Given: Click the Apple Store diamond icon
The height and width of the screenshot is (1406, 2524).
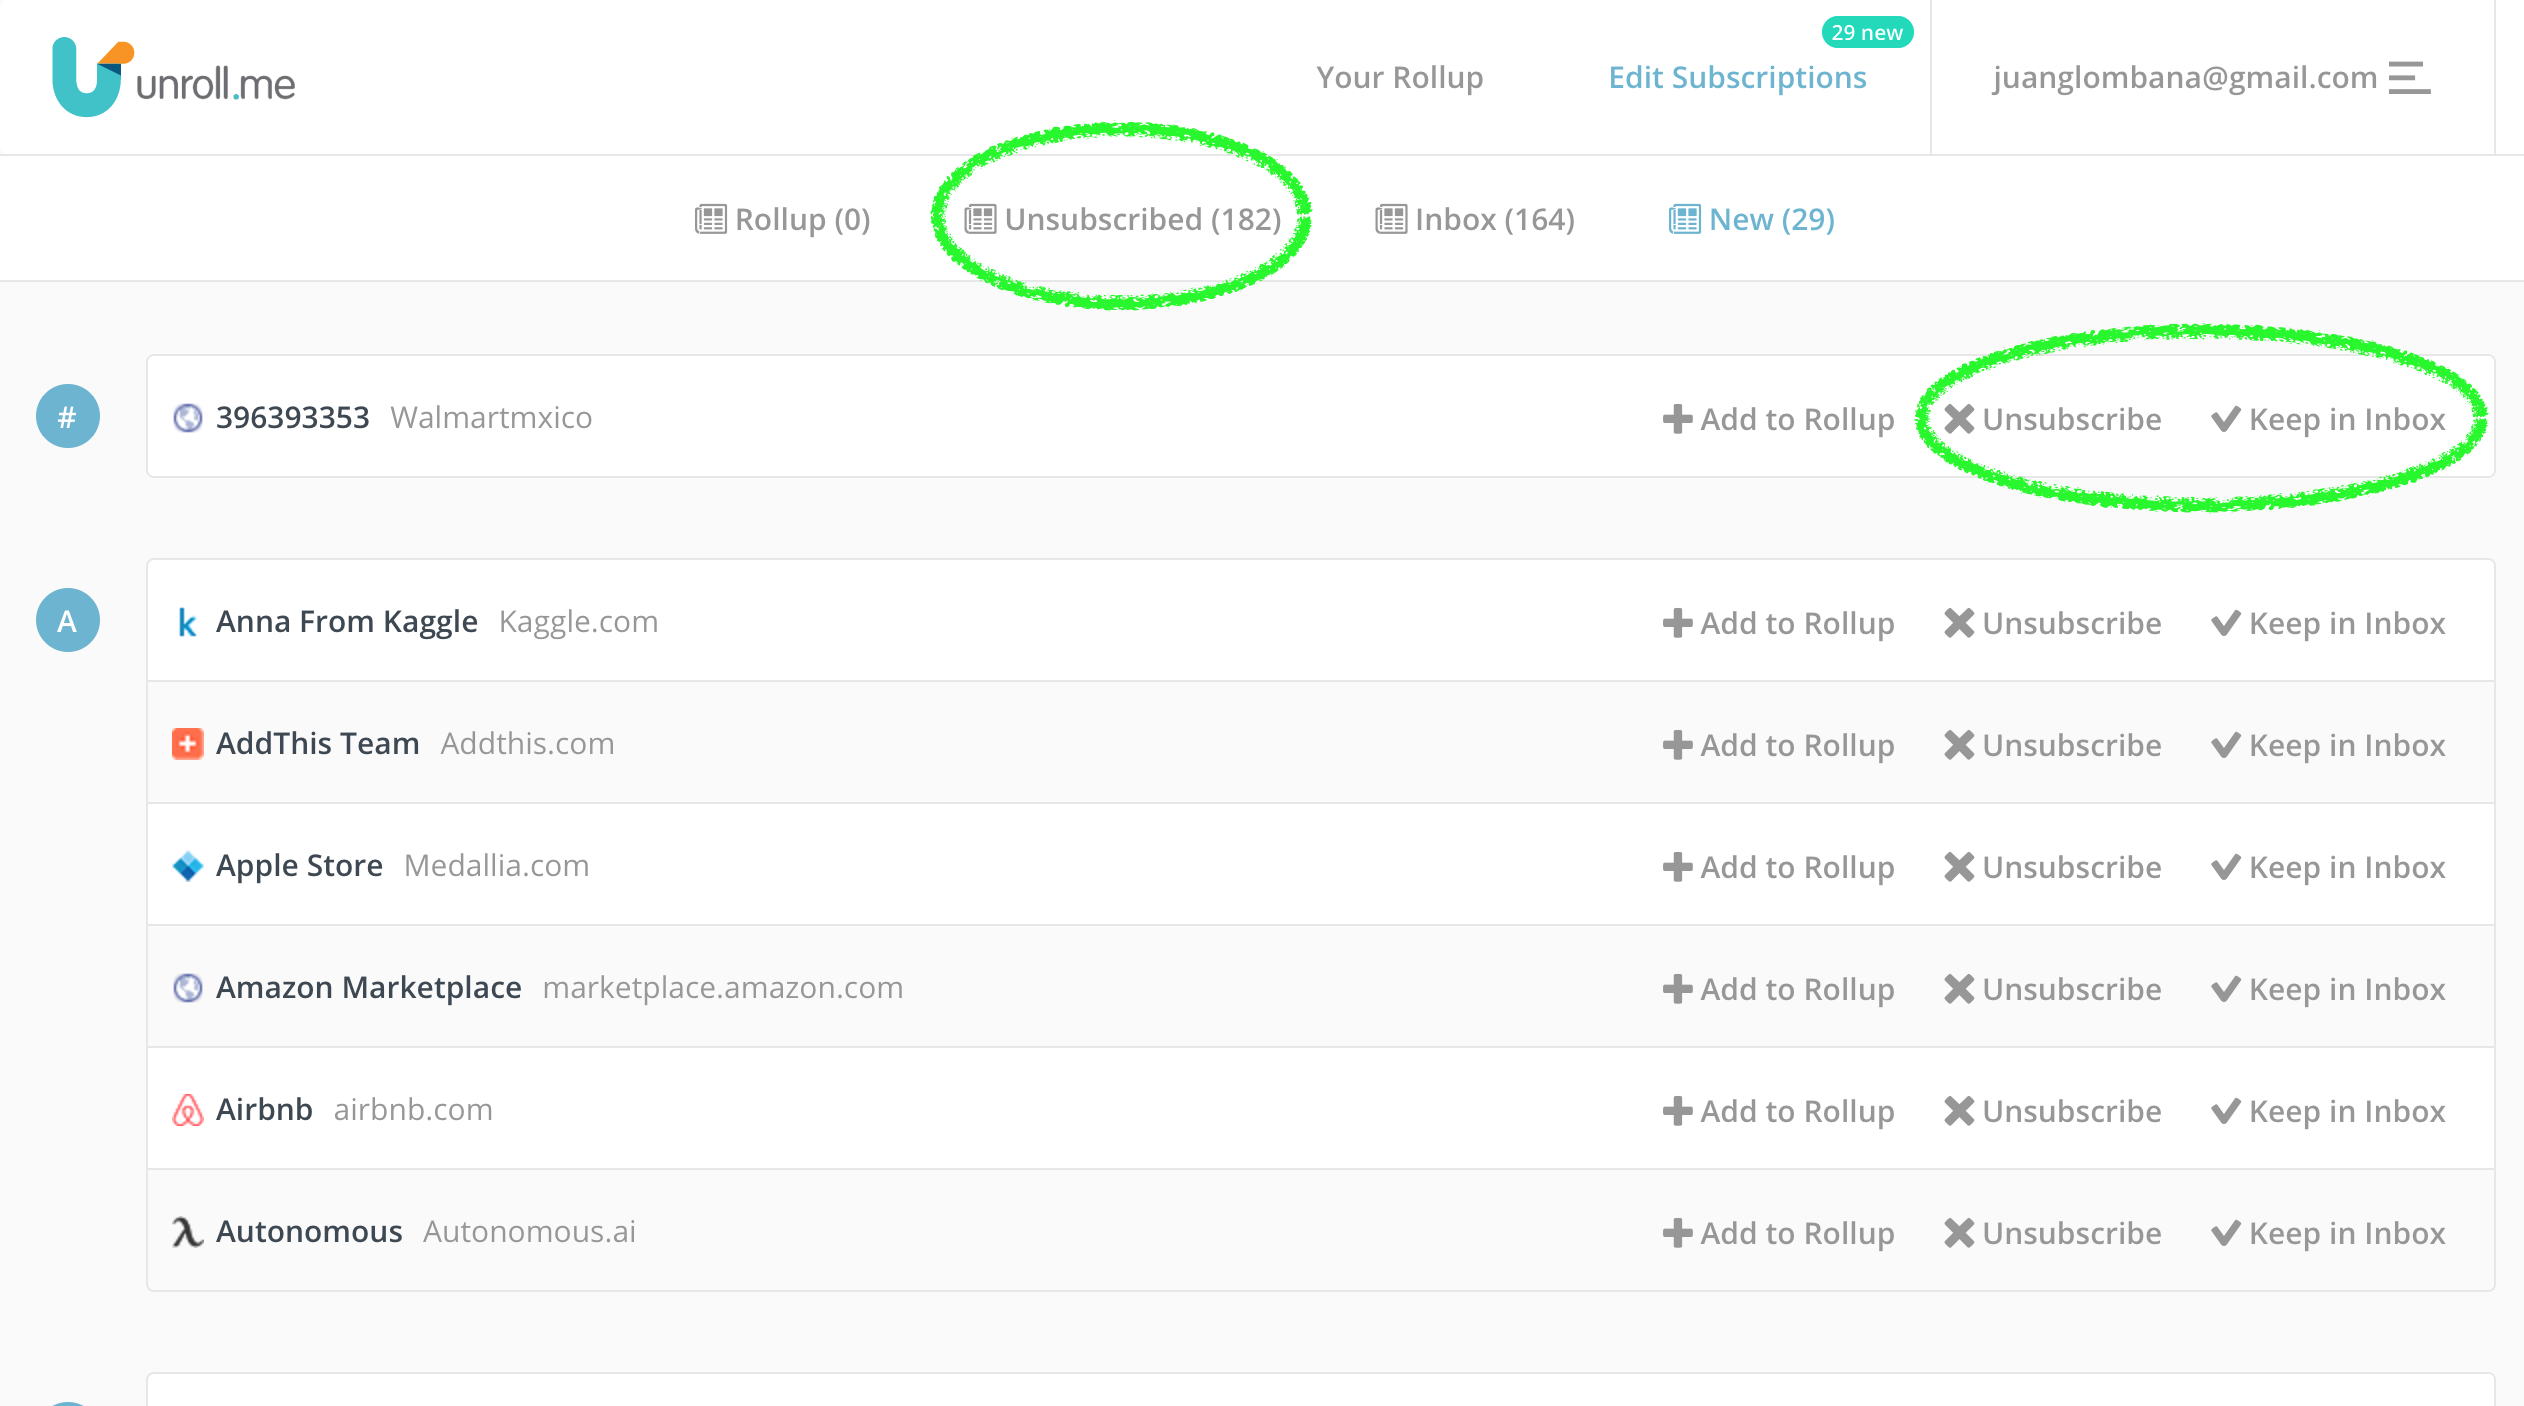Looking at the screenshot, I should [187, 866].
